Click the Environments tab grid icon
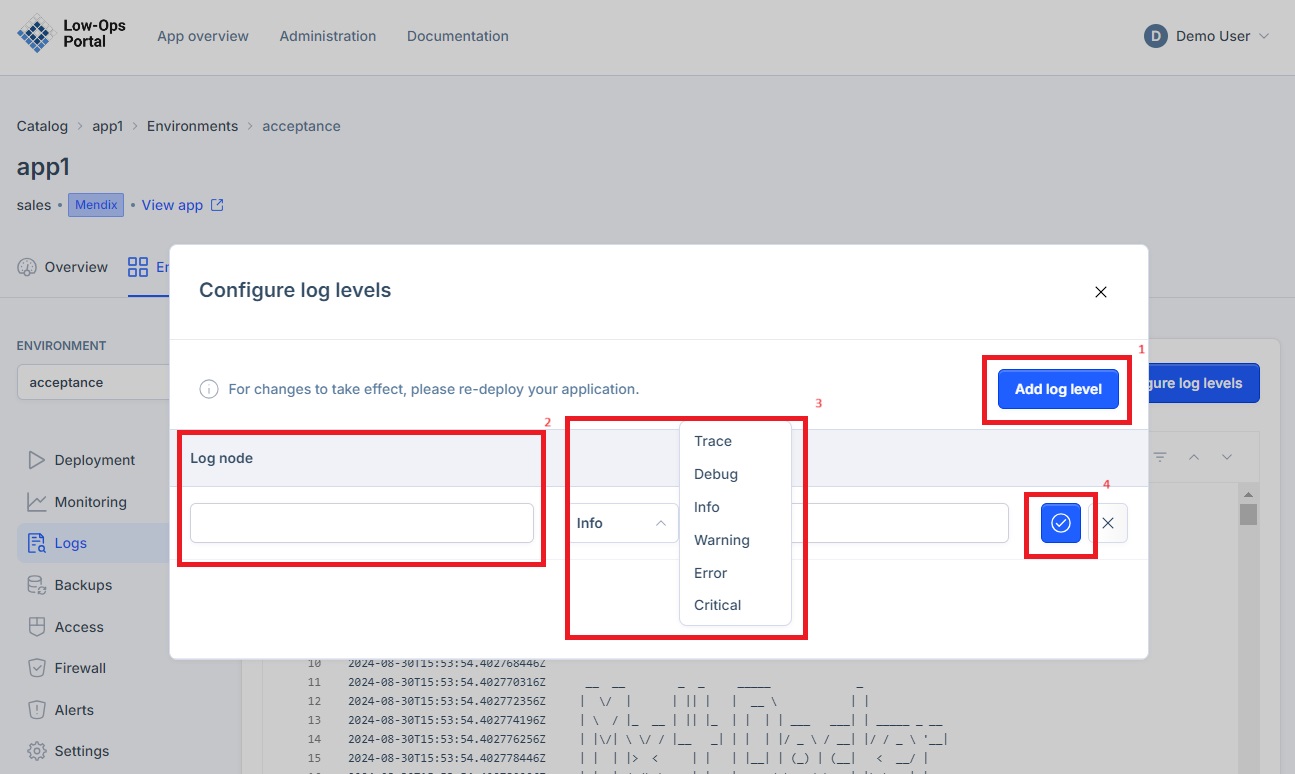The image size is (1295, 774). coord(138,267)
